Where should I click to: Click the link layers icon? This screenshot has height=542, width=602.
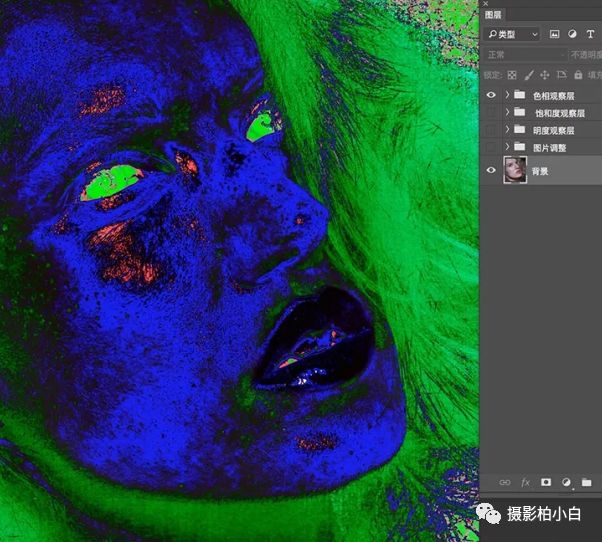point(505,482)
